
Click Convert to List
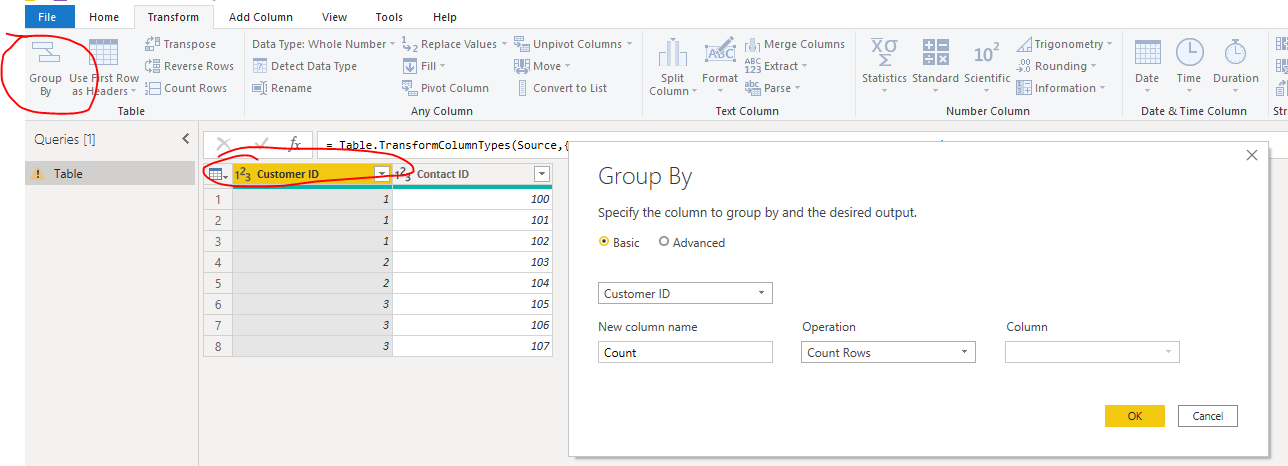[x=561, y=88]
